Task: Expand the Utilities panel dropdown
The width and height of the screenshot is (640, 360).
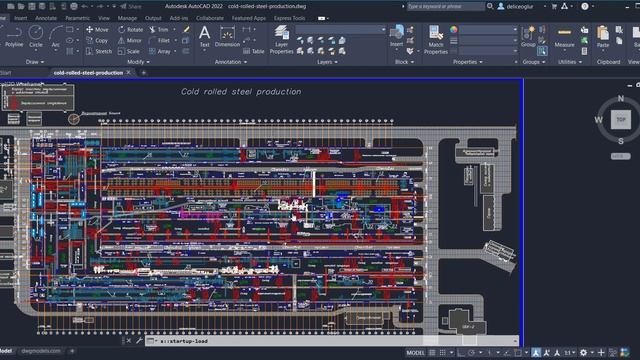Action: (570, 62)
